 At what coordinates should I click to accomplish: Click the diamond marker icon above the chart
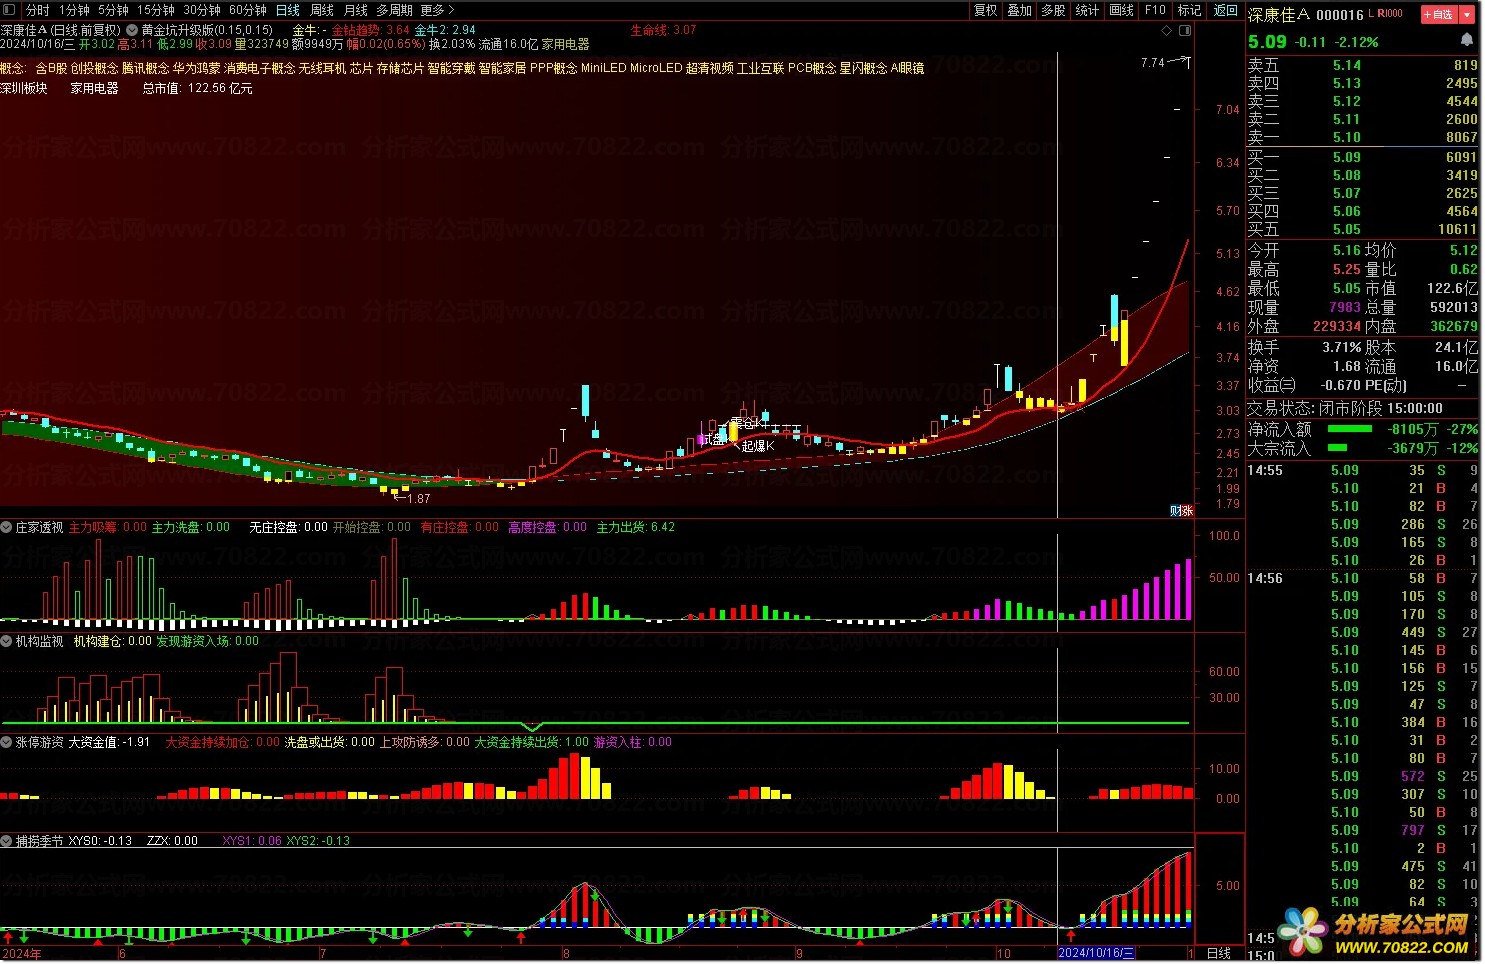[1166, 31]
